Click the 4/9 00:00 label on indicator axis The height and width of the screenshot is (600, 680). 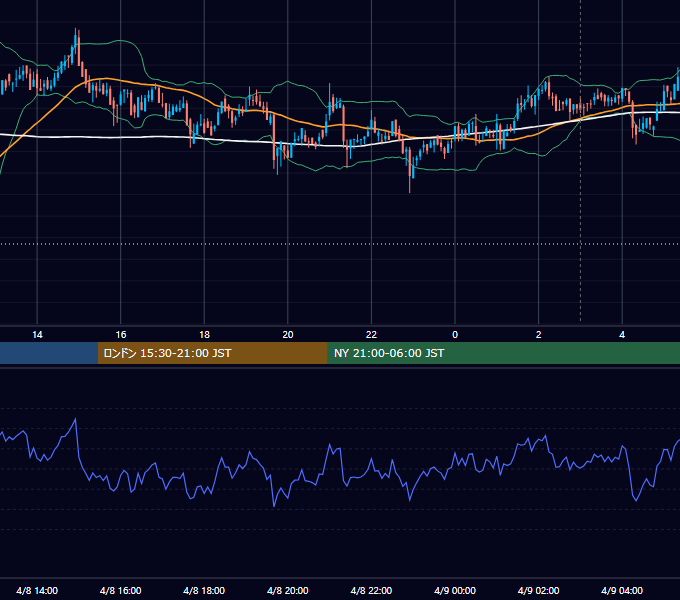click(x=455, y=590)
